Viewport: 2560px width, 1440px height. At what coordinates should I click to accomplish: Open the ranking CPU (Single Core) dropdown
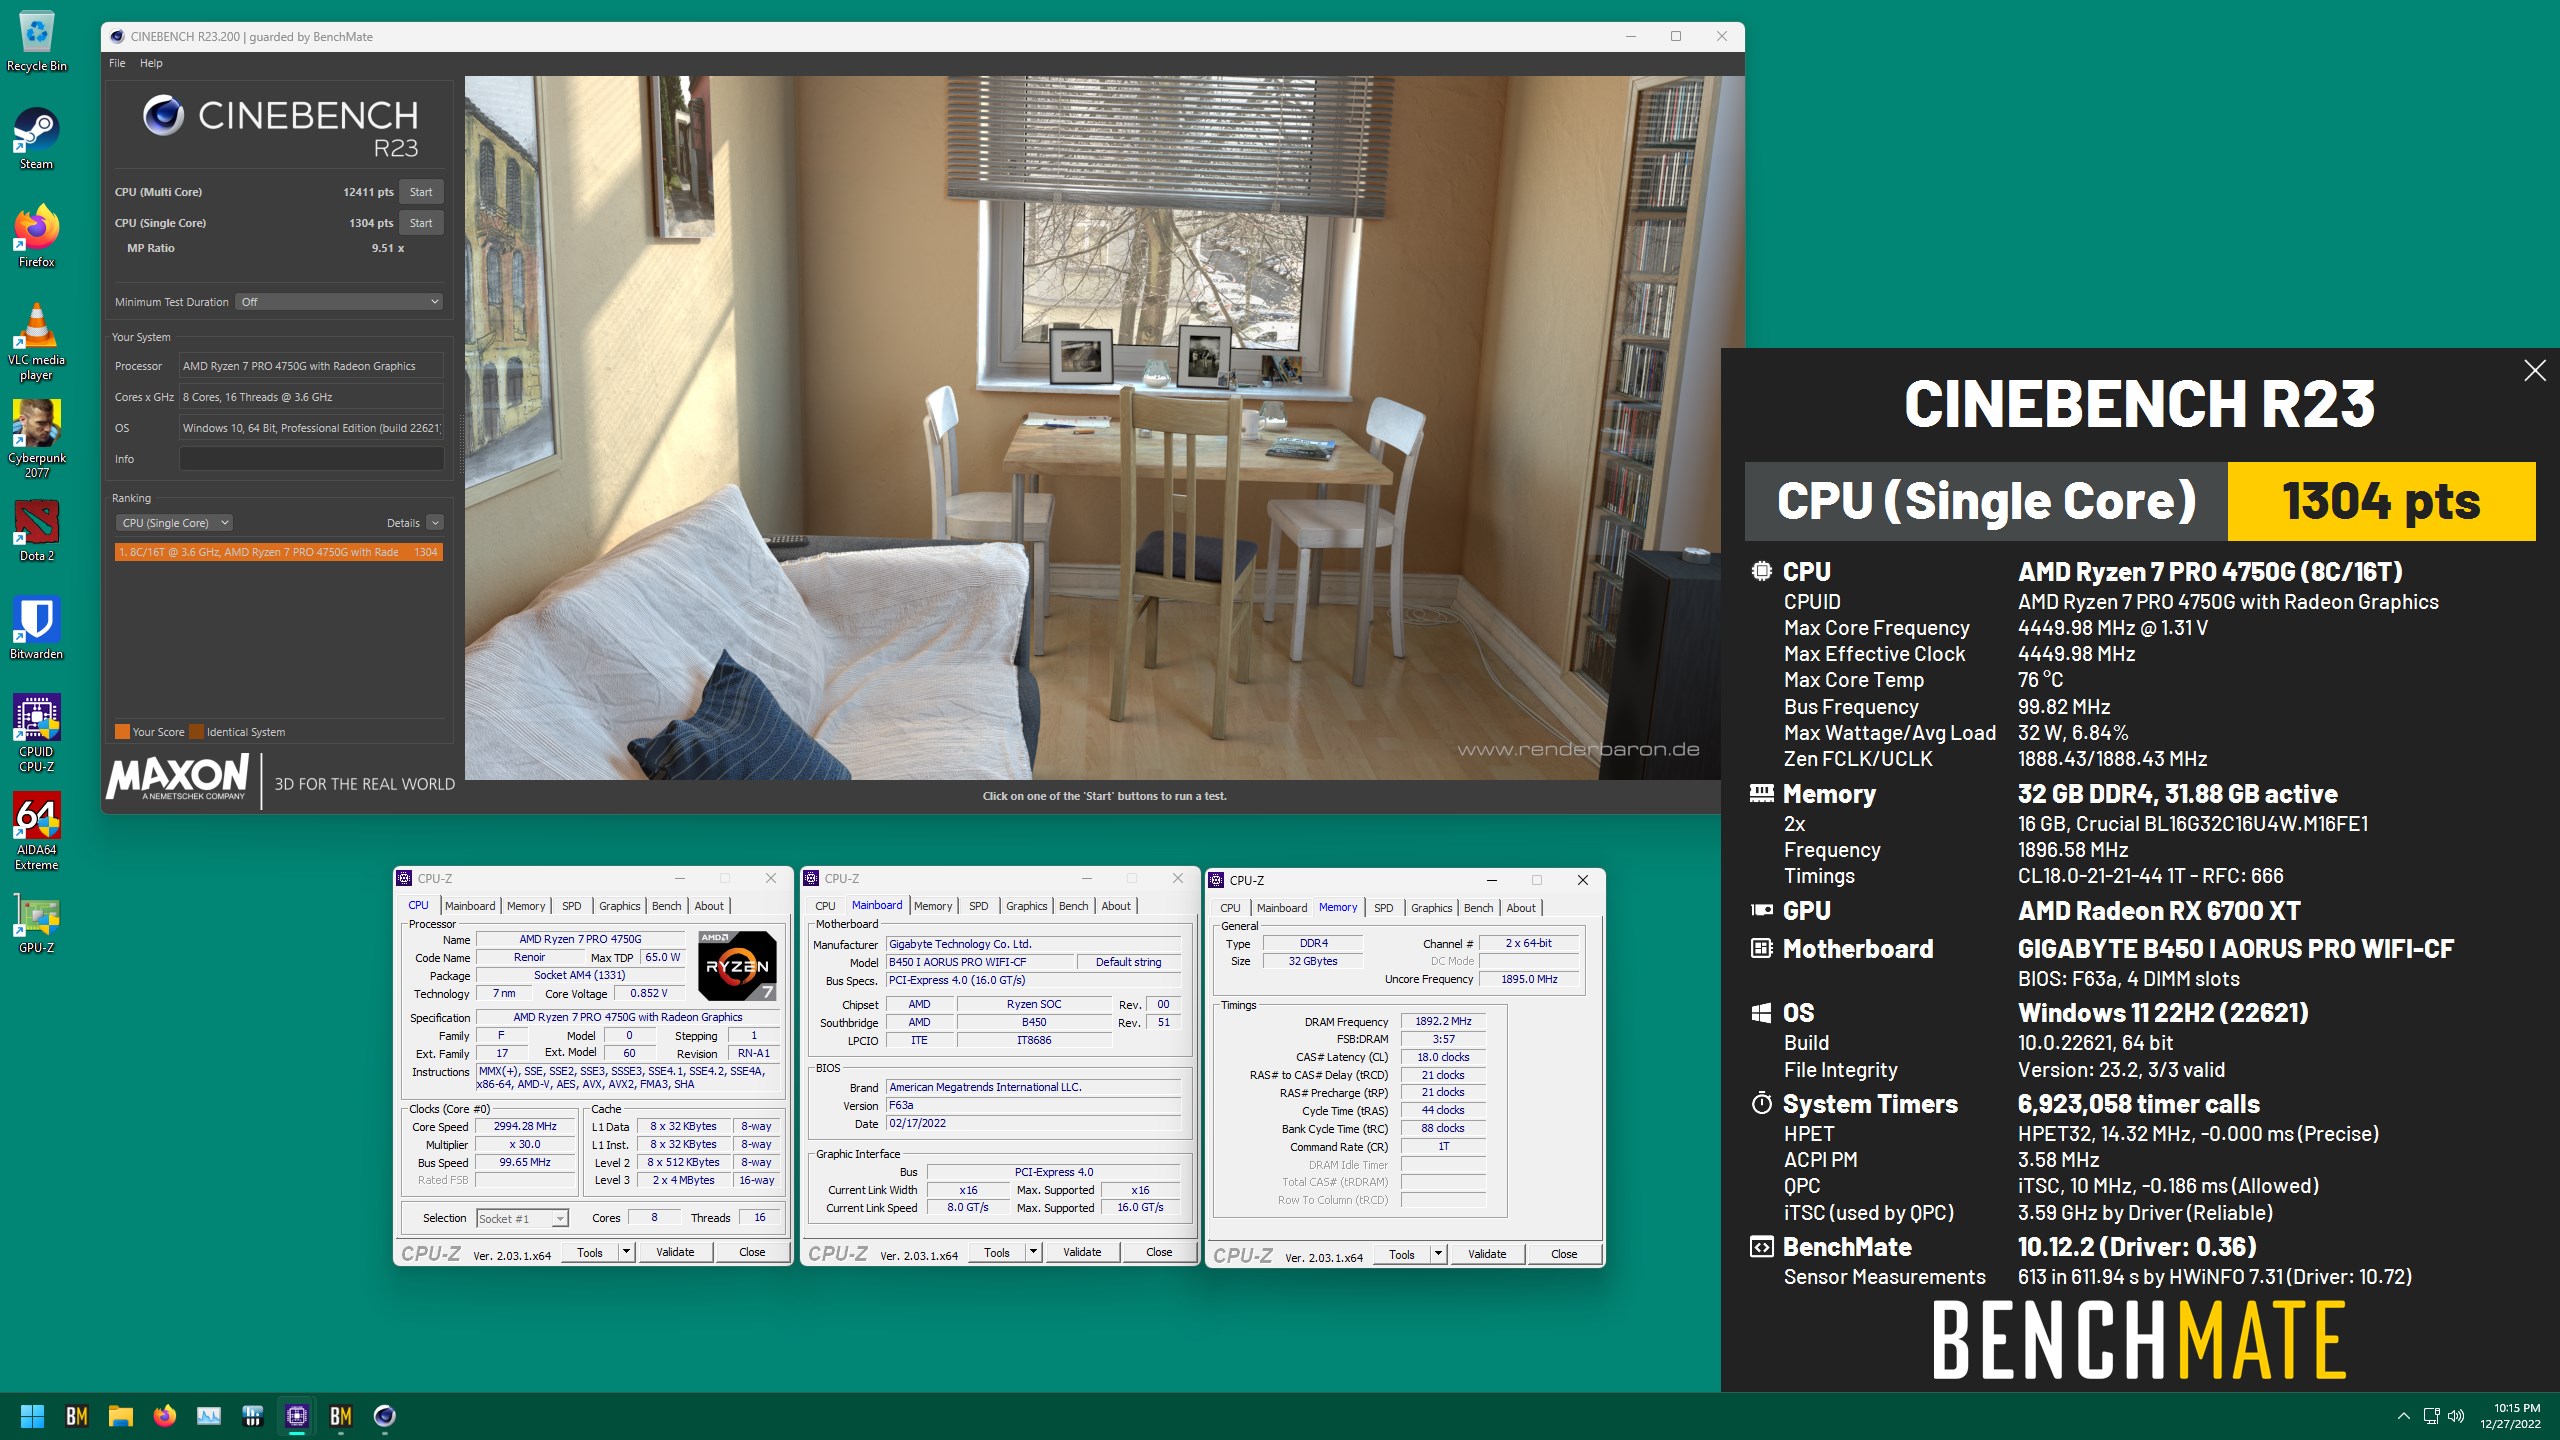tap(174, 523)
